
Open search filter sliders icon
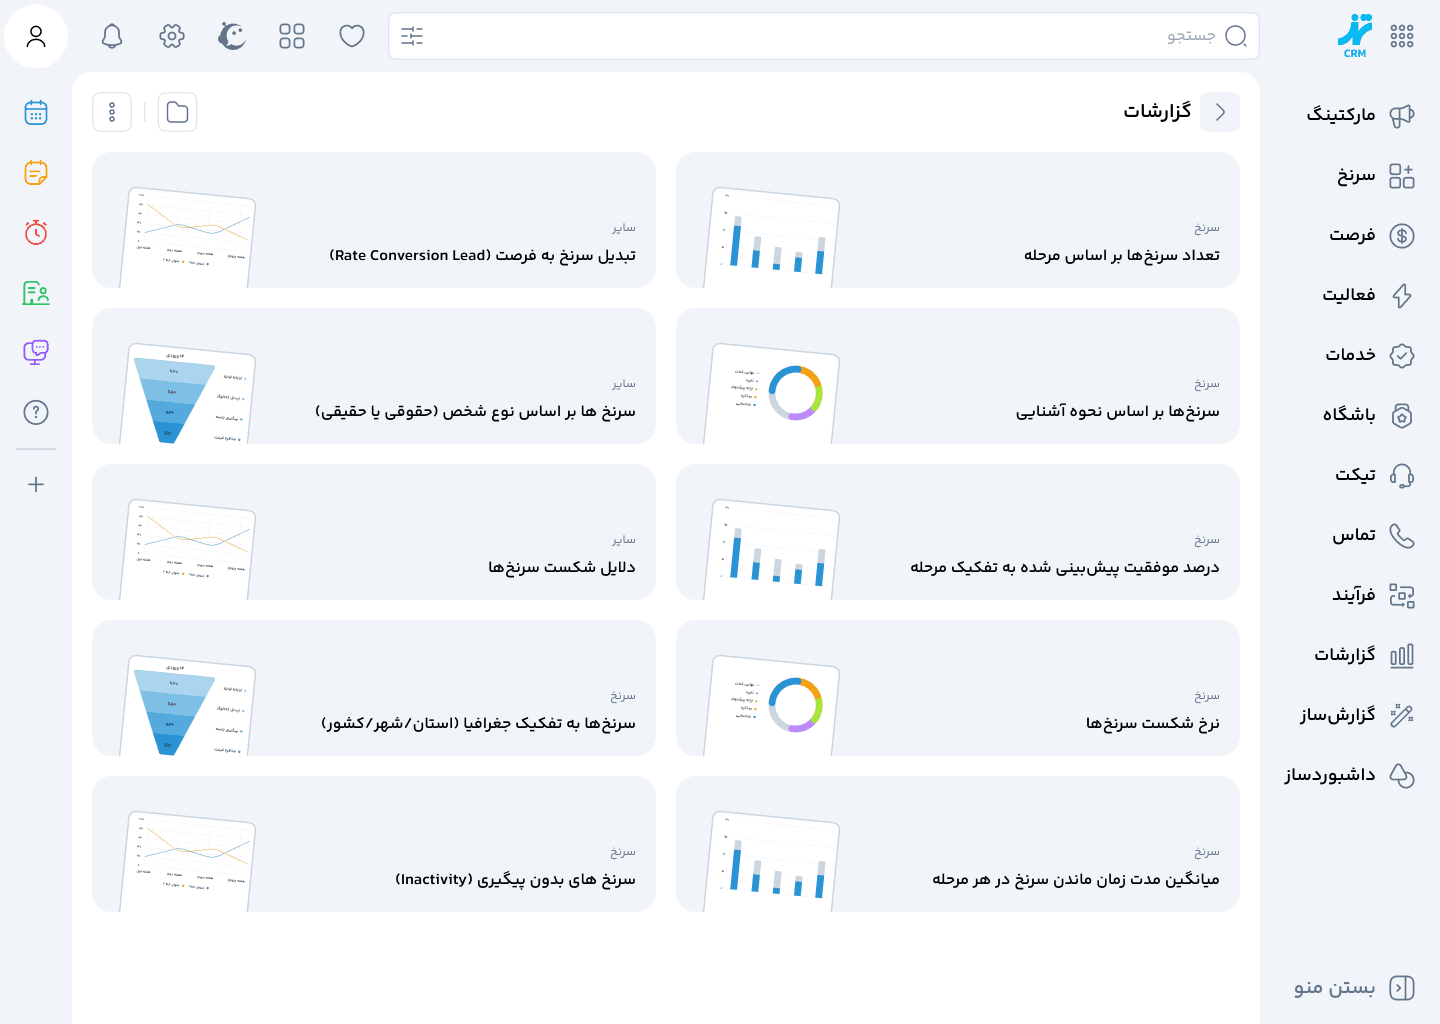click(412, 36)
